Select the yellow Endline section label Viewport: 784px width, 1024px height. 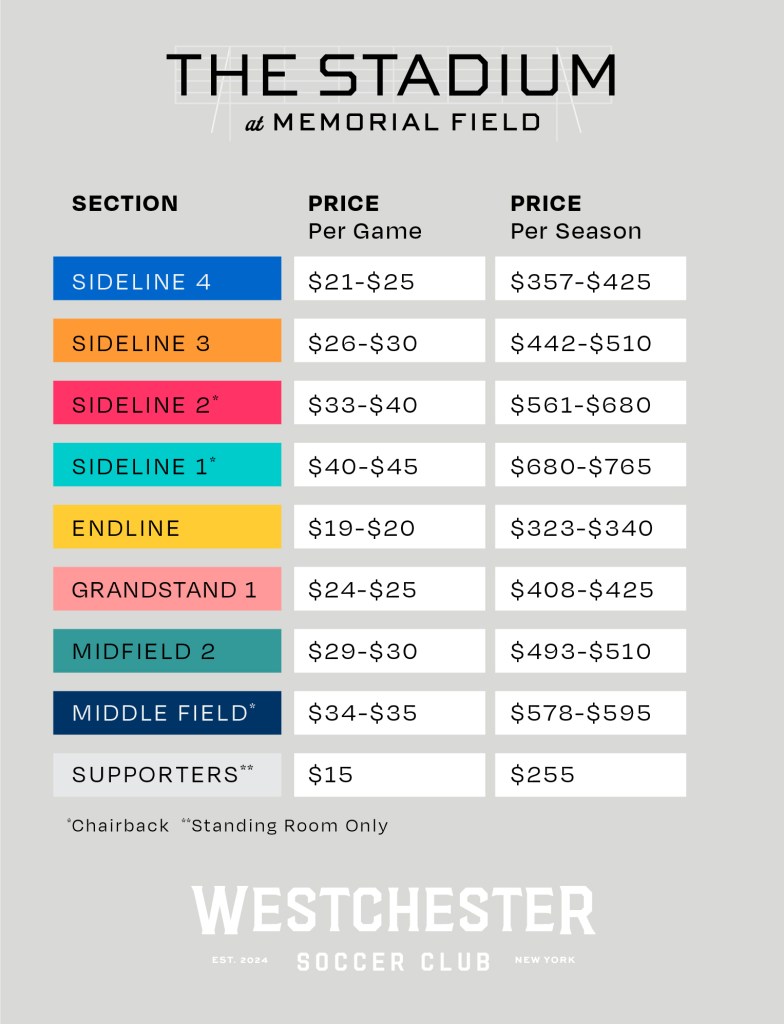pyautogui.click(x=167, y=526)
